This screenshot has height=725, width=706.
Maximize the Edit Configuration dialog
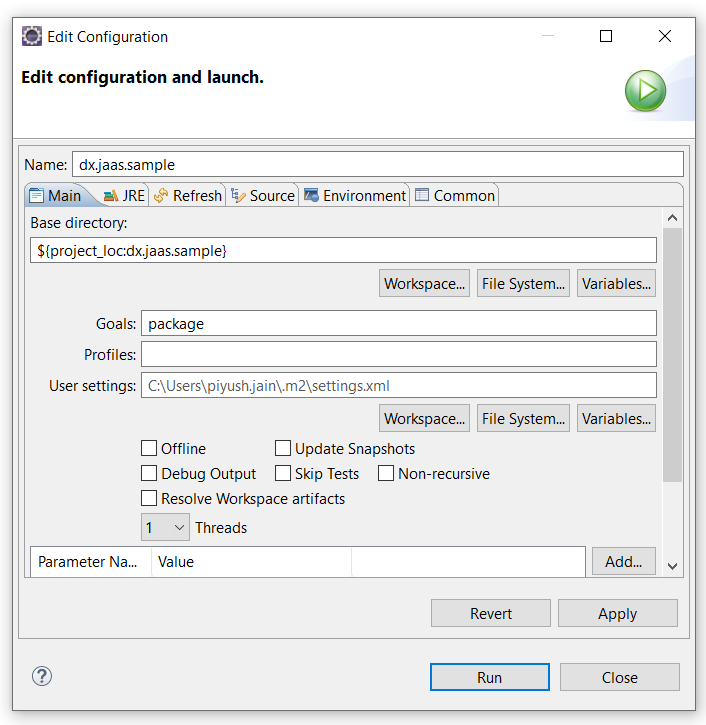point(606,36)
